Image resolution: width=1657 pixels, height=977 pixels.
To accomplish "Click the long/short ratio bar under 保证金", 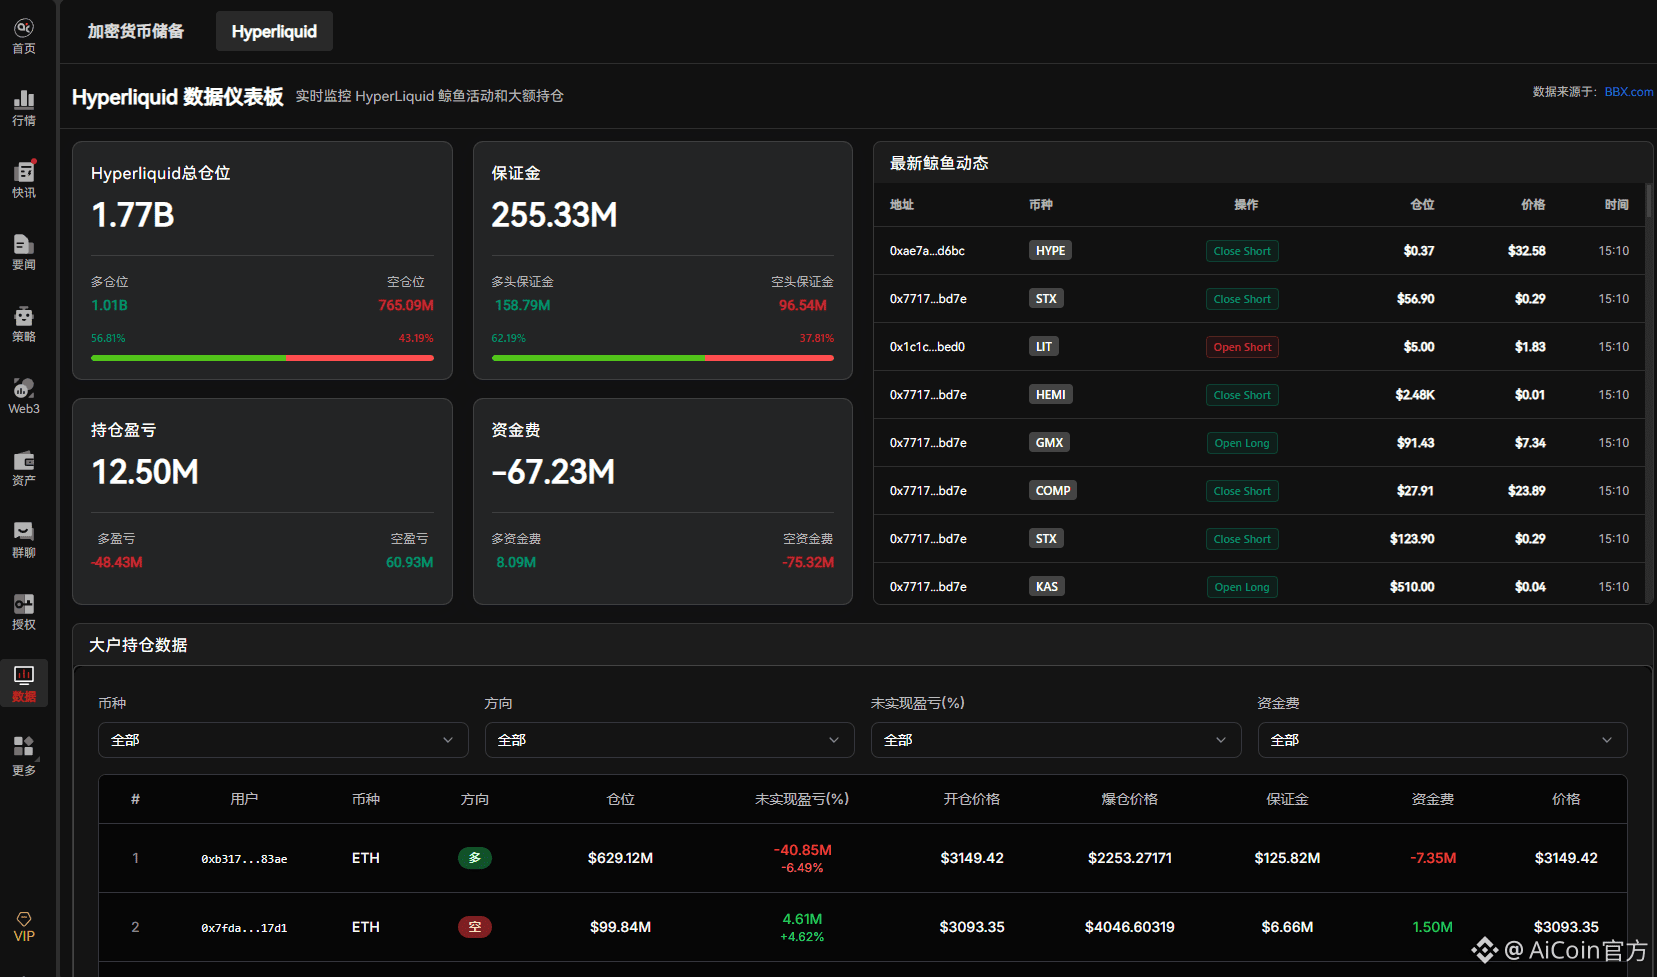I will pyautogui.click(x=662, y=358).
